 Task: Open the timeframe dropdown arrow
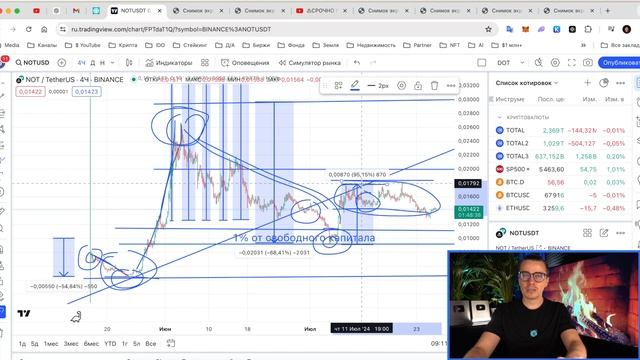pos(112,62)
